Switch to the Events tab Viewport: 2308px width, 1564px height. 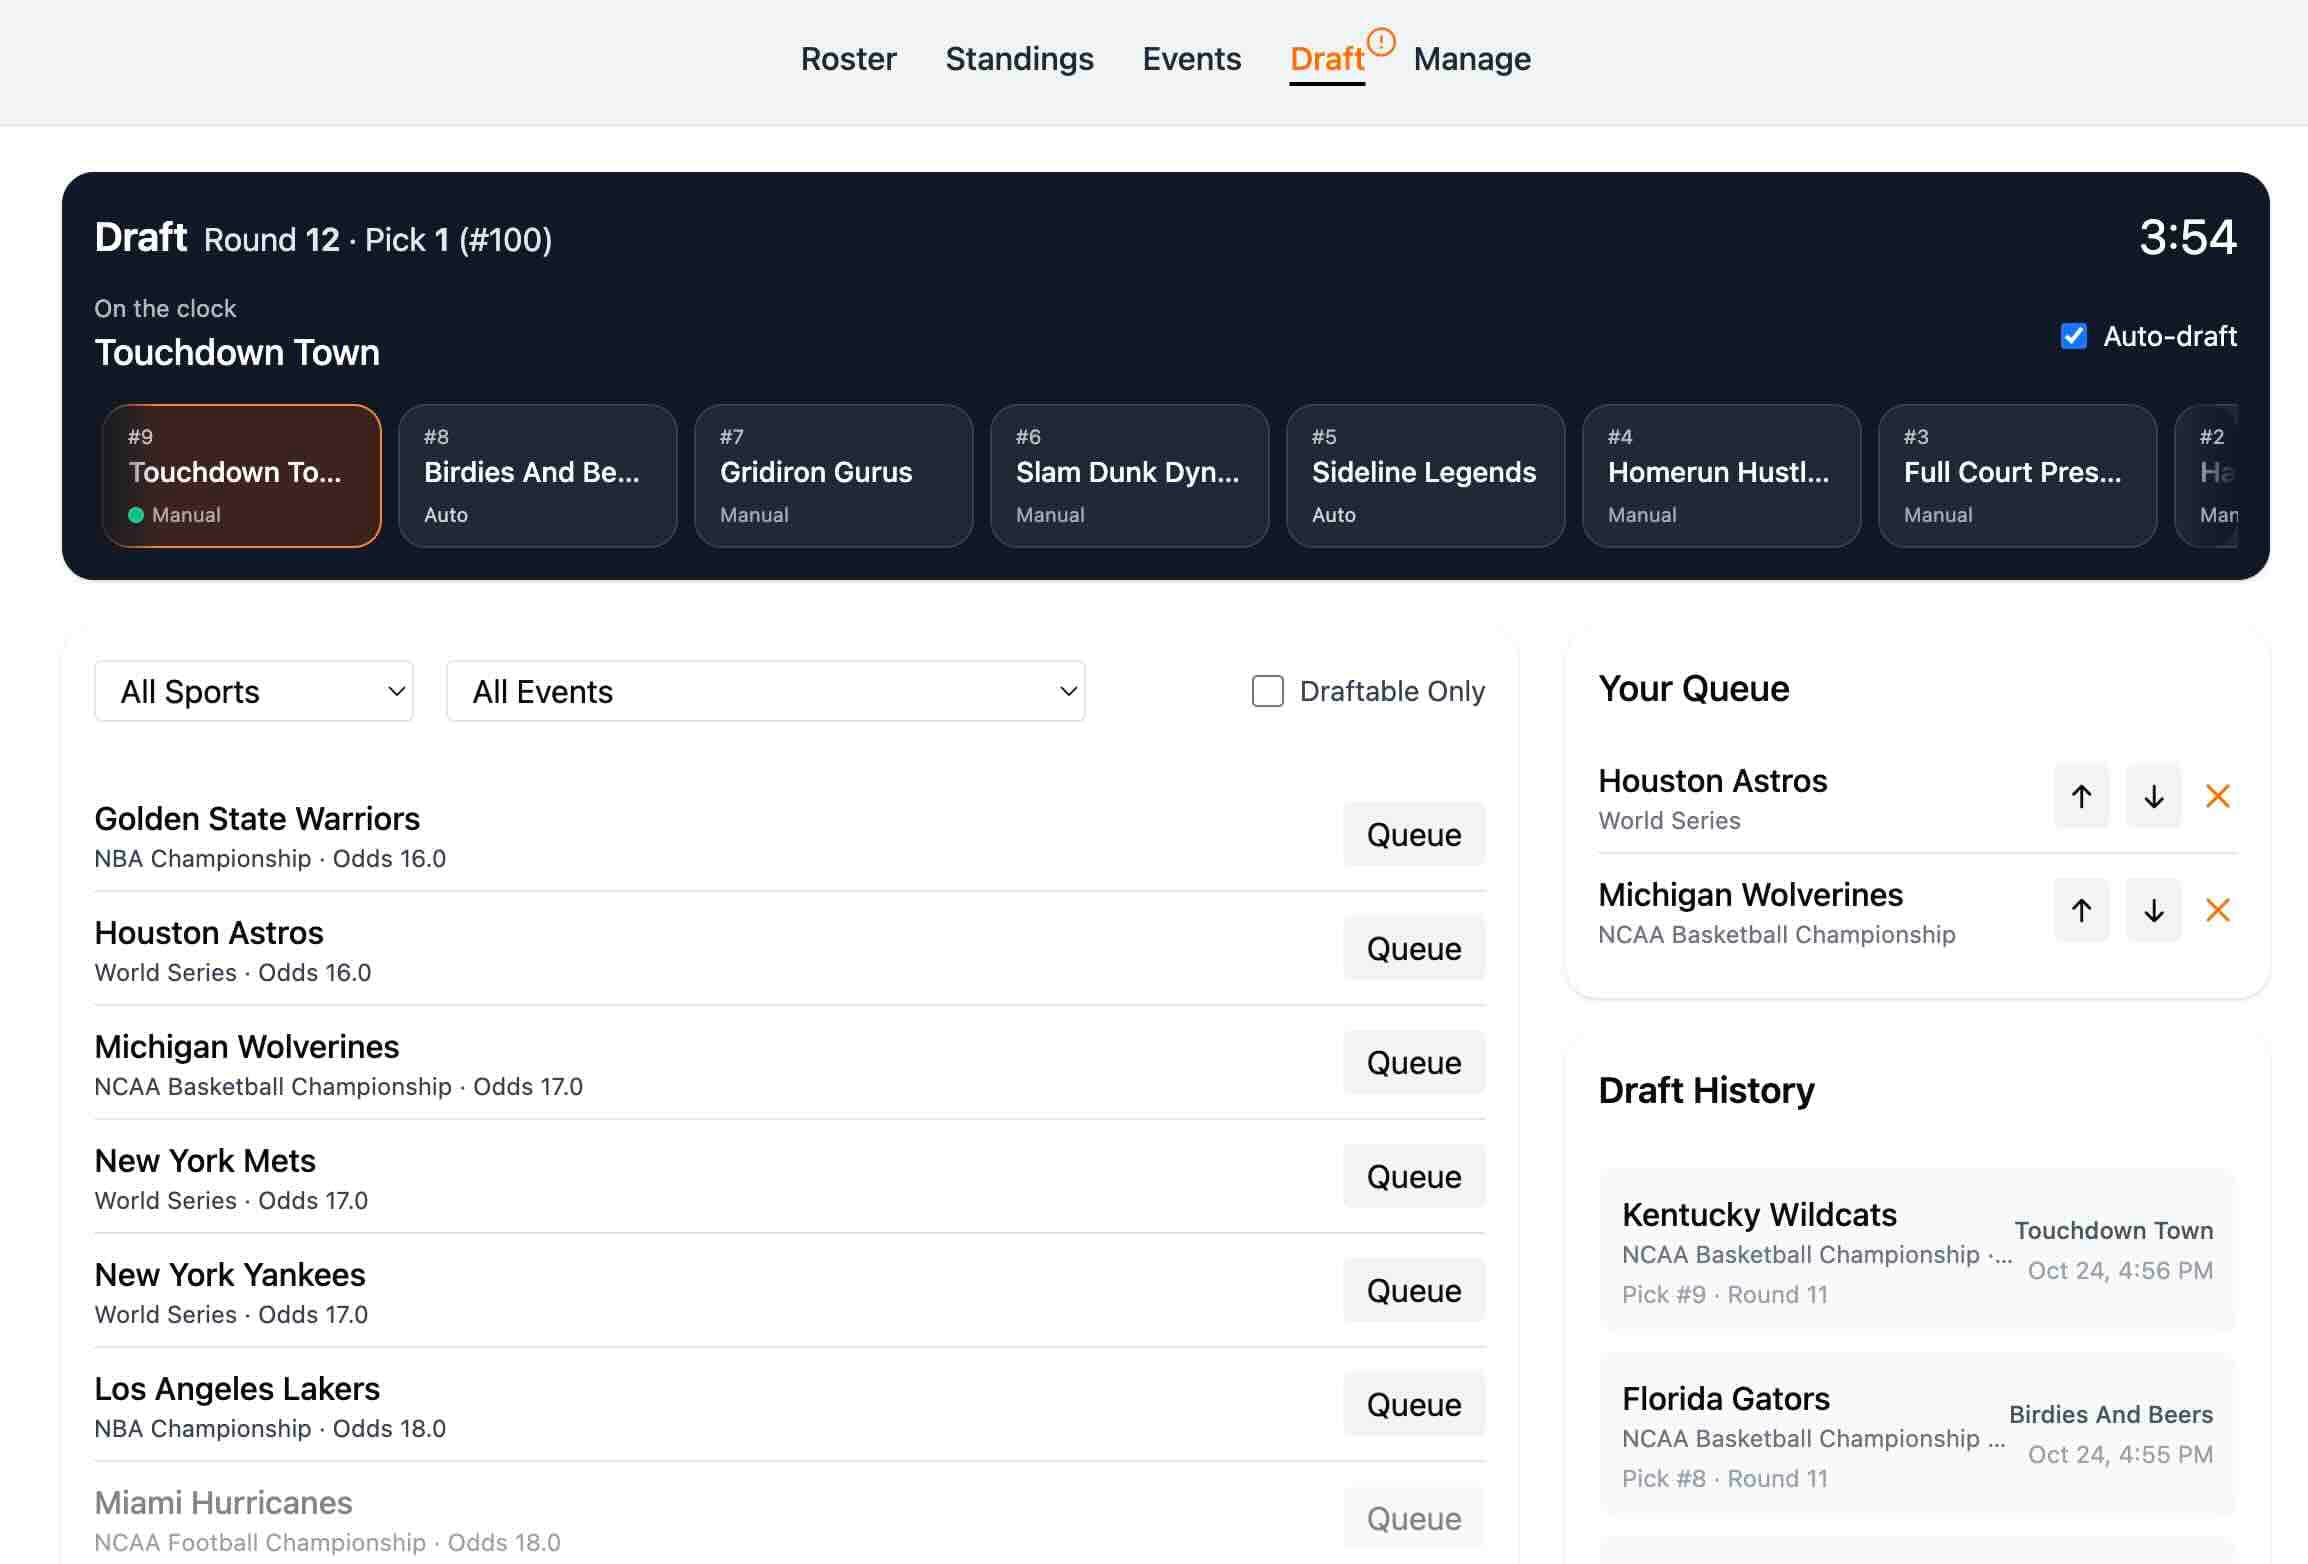coord(1191,59)
